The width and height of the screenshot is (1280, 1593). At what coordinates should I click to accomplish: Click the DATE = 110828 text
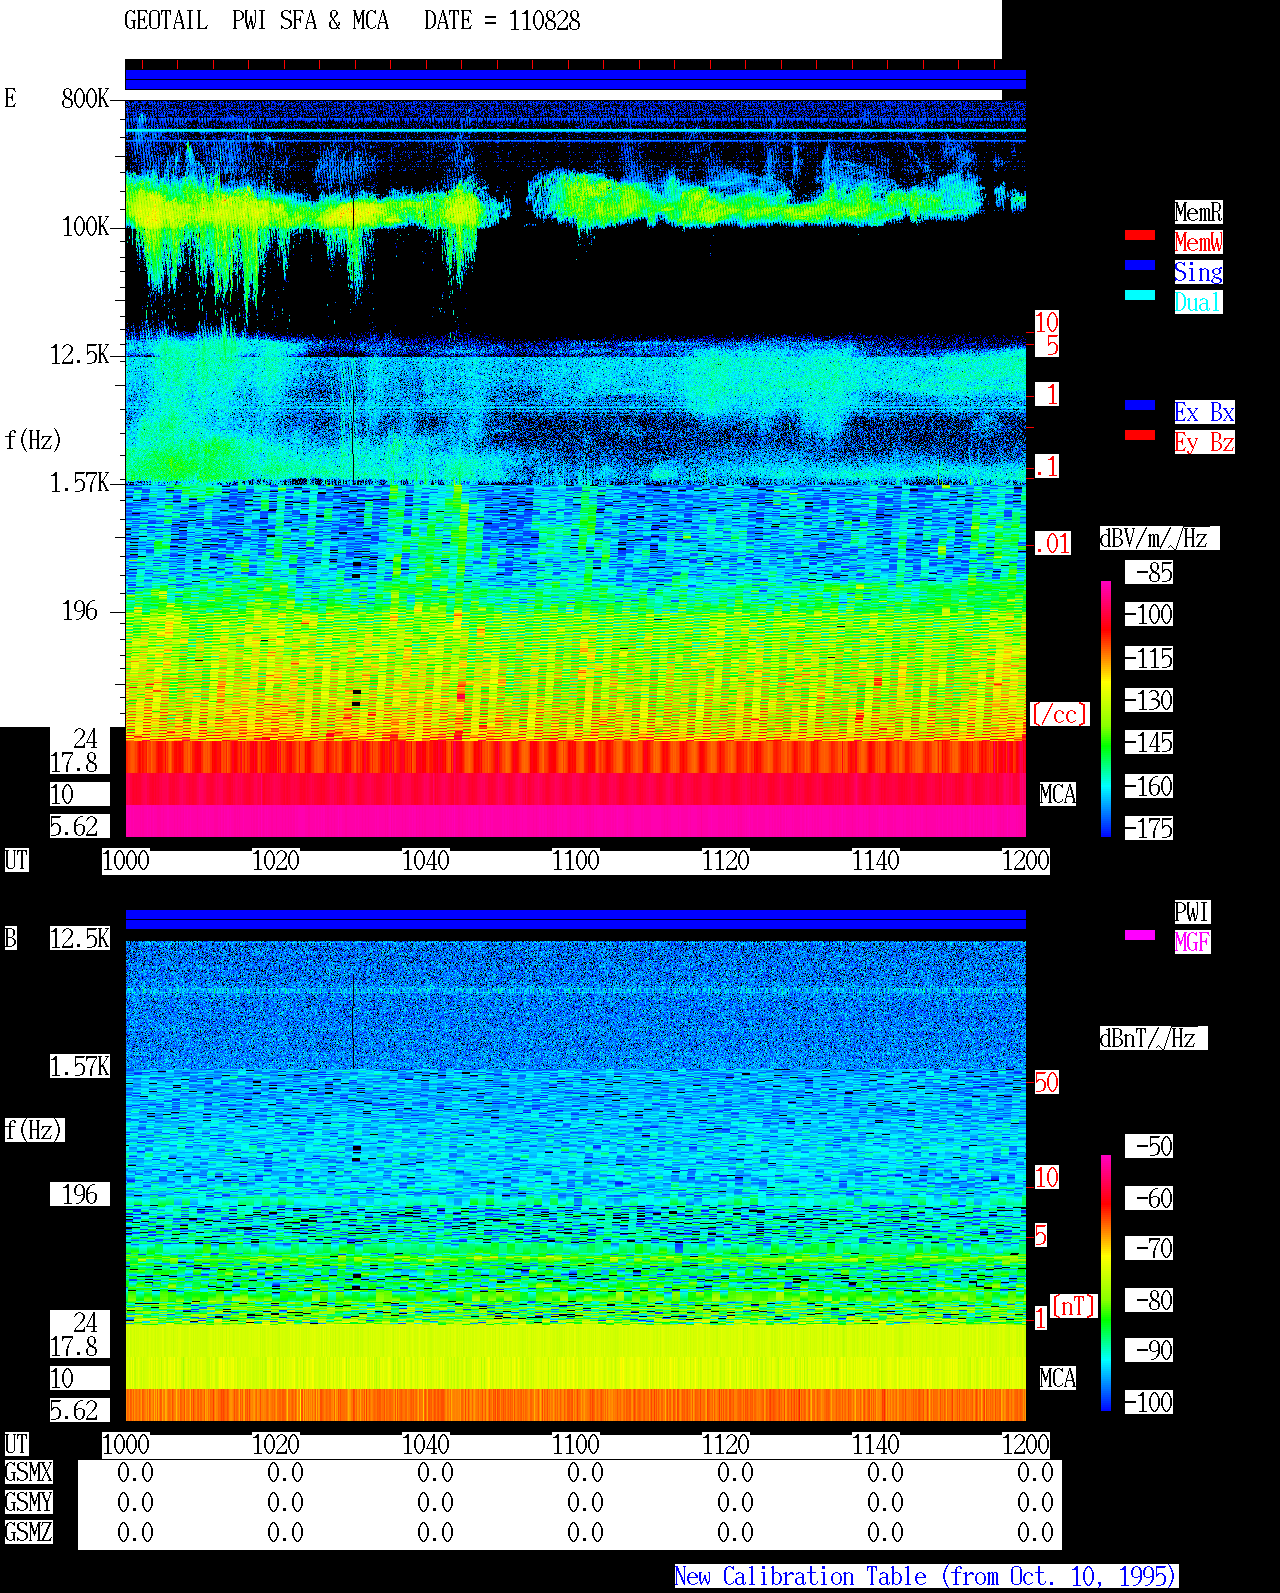[x=502, y=20]
